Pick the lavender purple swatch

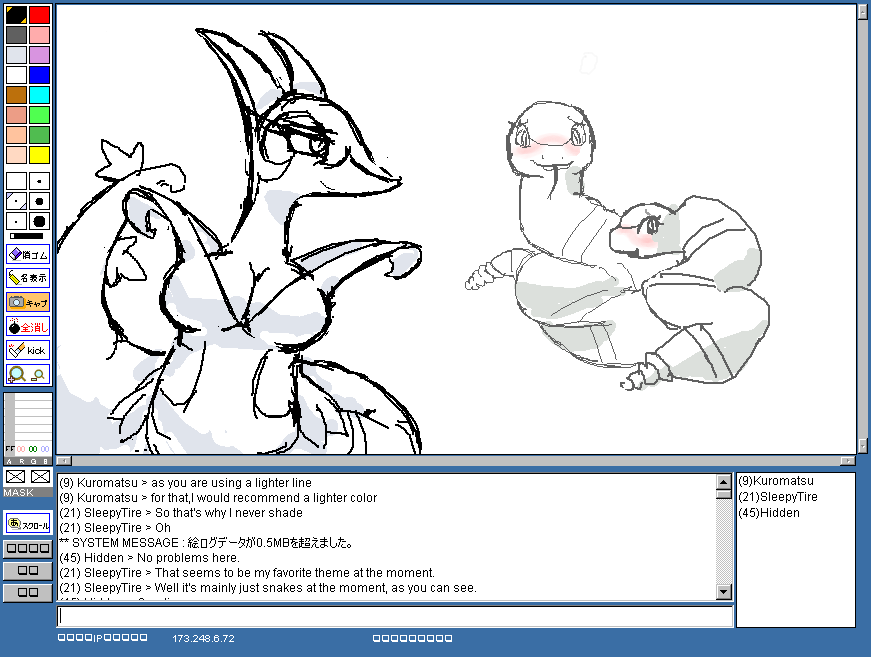(x=39, y=55)
